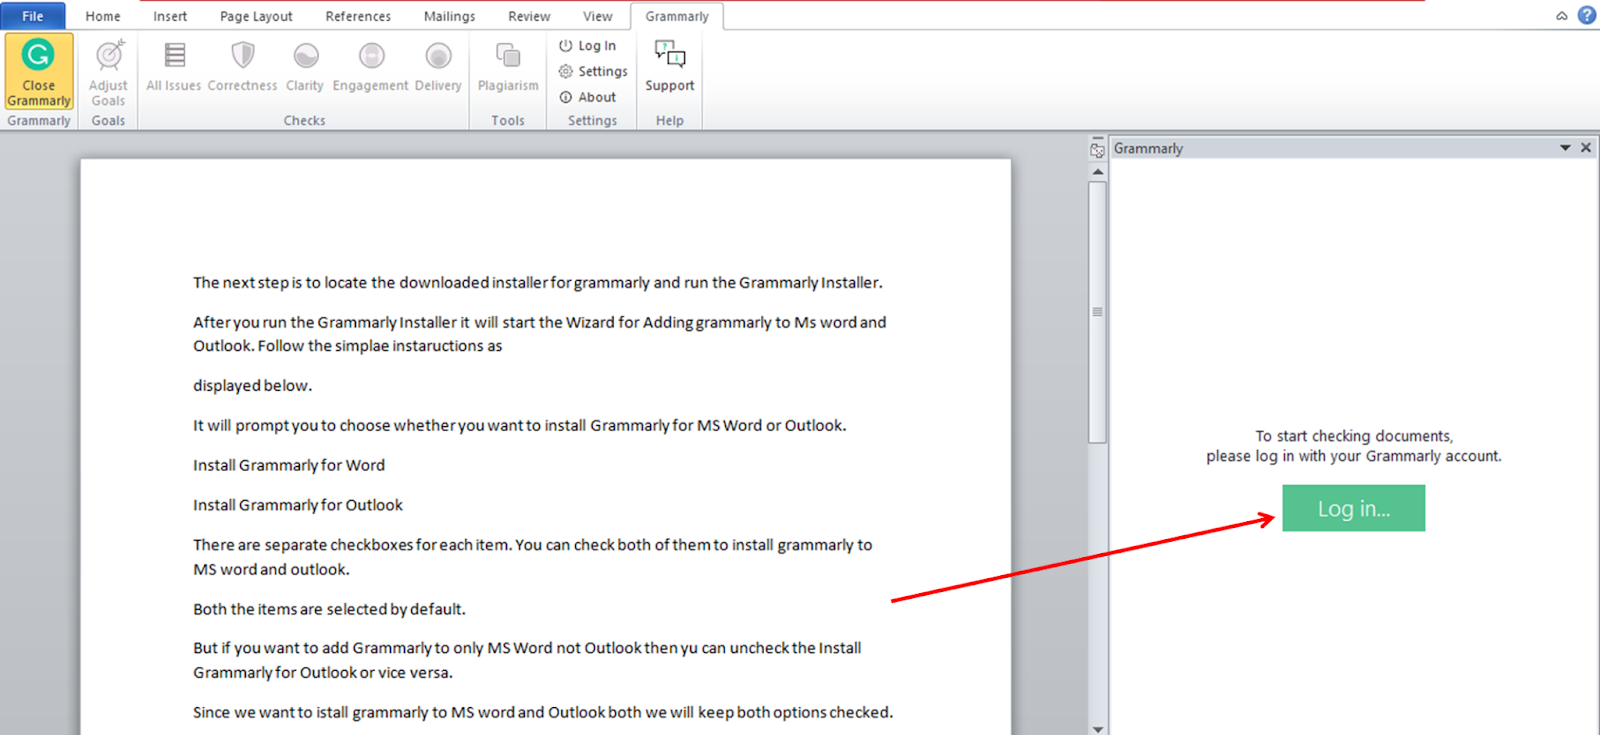
Task: Select the Clarity check
Action: (x=305, y=68)
